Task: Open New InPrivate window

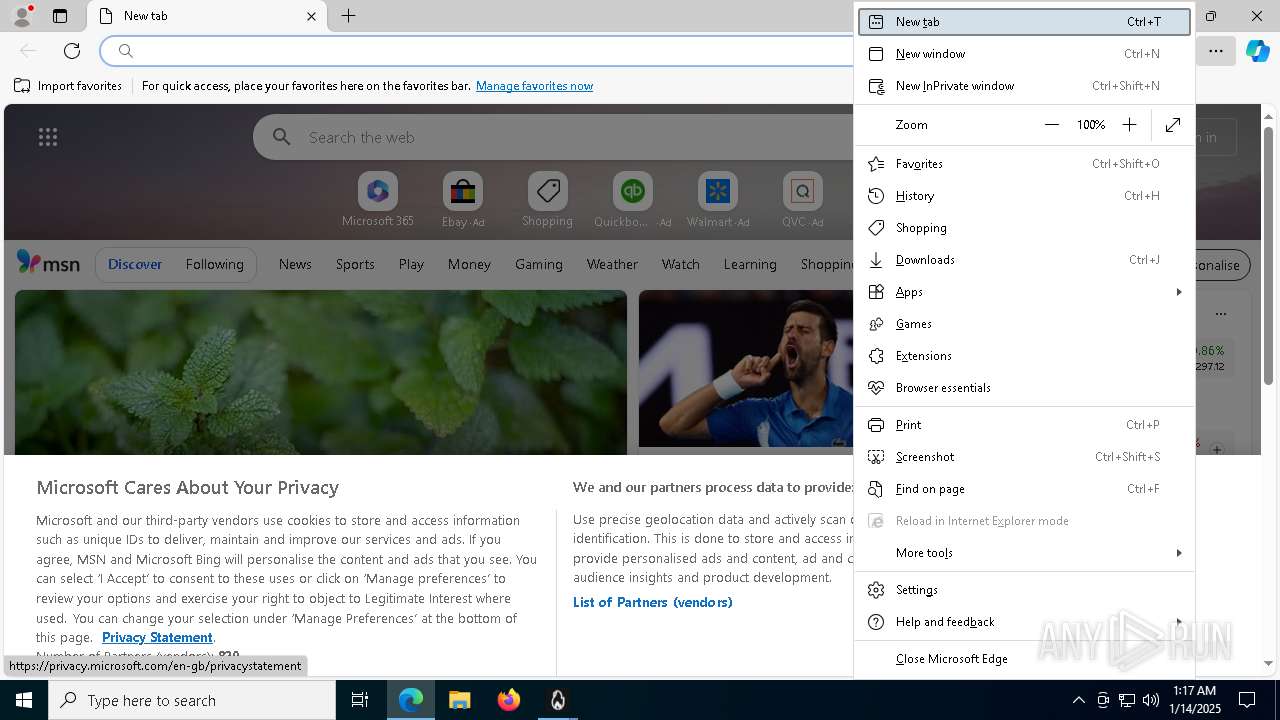Action: pyautogui.click(x=1024, y=86)
